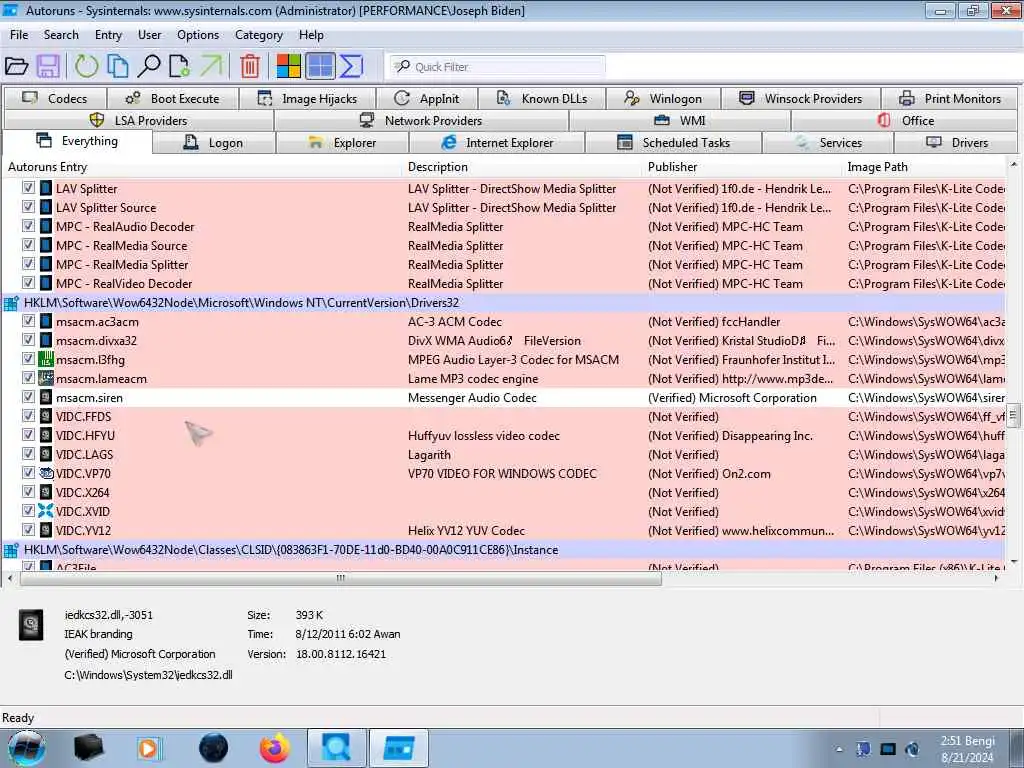Uncheck the msacm.ac3acm checkbox

[x=28, y=321]
